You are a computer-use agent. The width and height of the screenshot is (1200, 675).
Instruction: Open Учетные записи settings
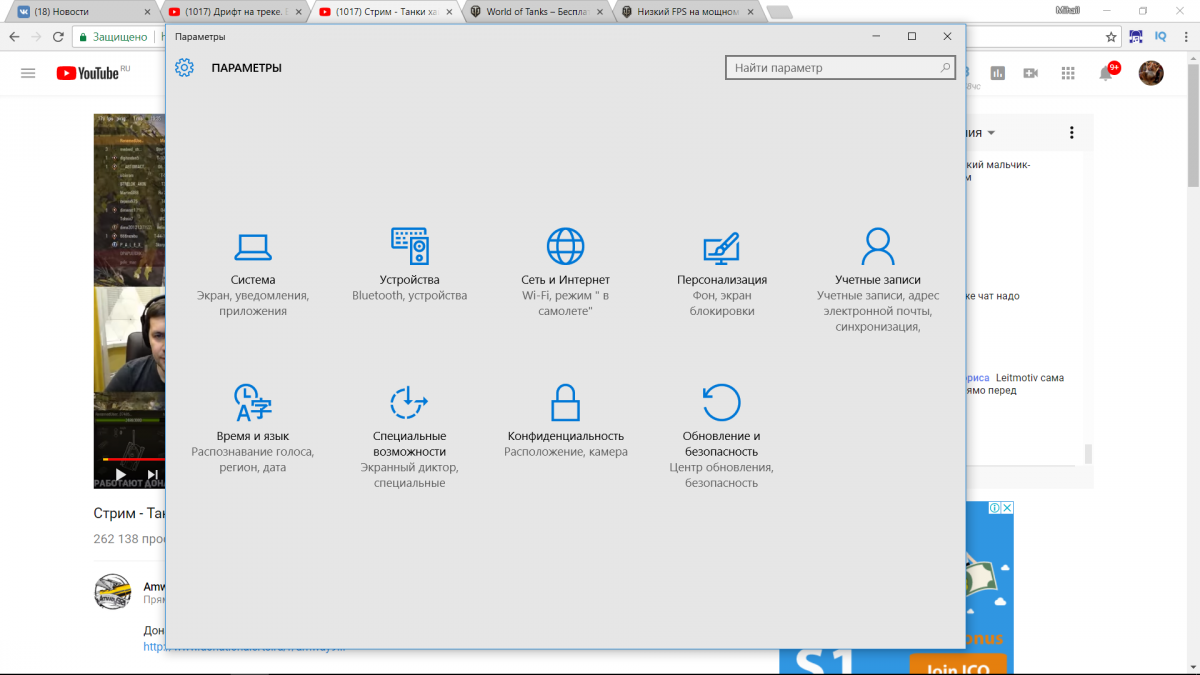[x=877, y=280]
